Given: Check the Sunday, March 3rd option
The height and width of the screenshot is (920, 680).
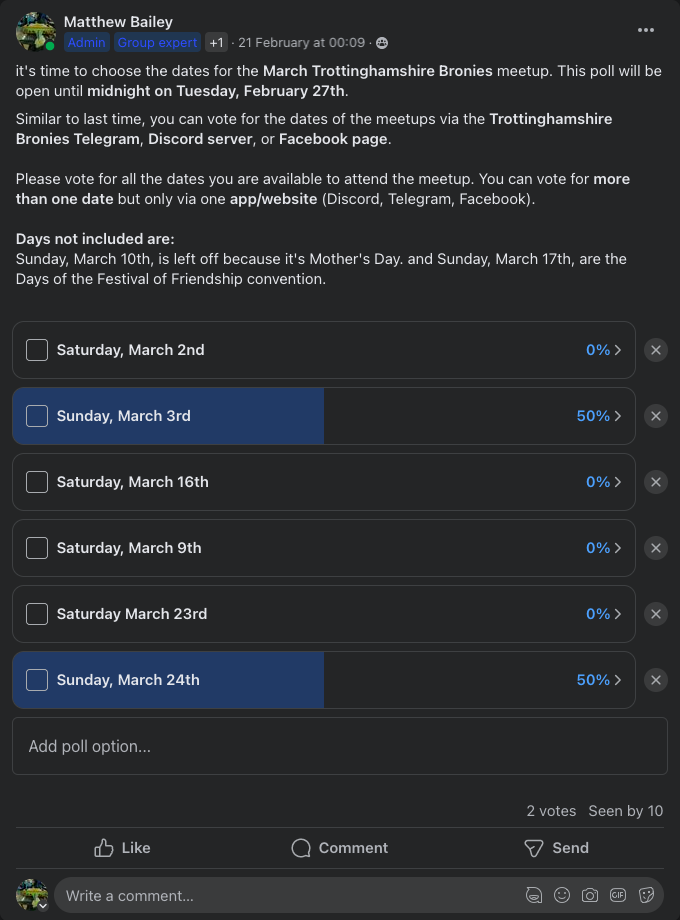Looking at the screenshot, I should pyautogui.click(x=37, y=416).
